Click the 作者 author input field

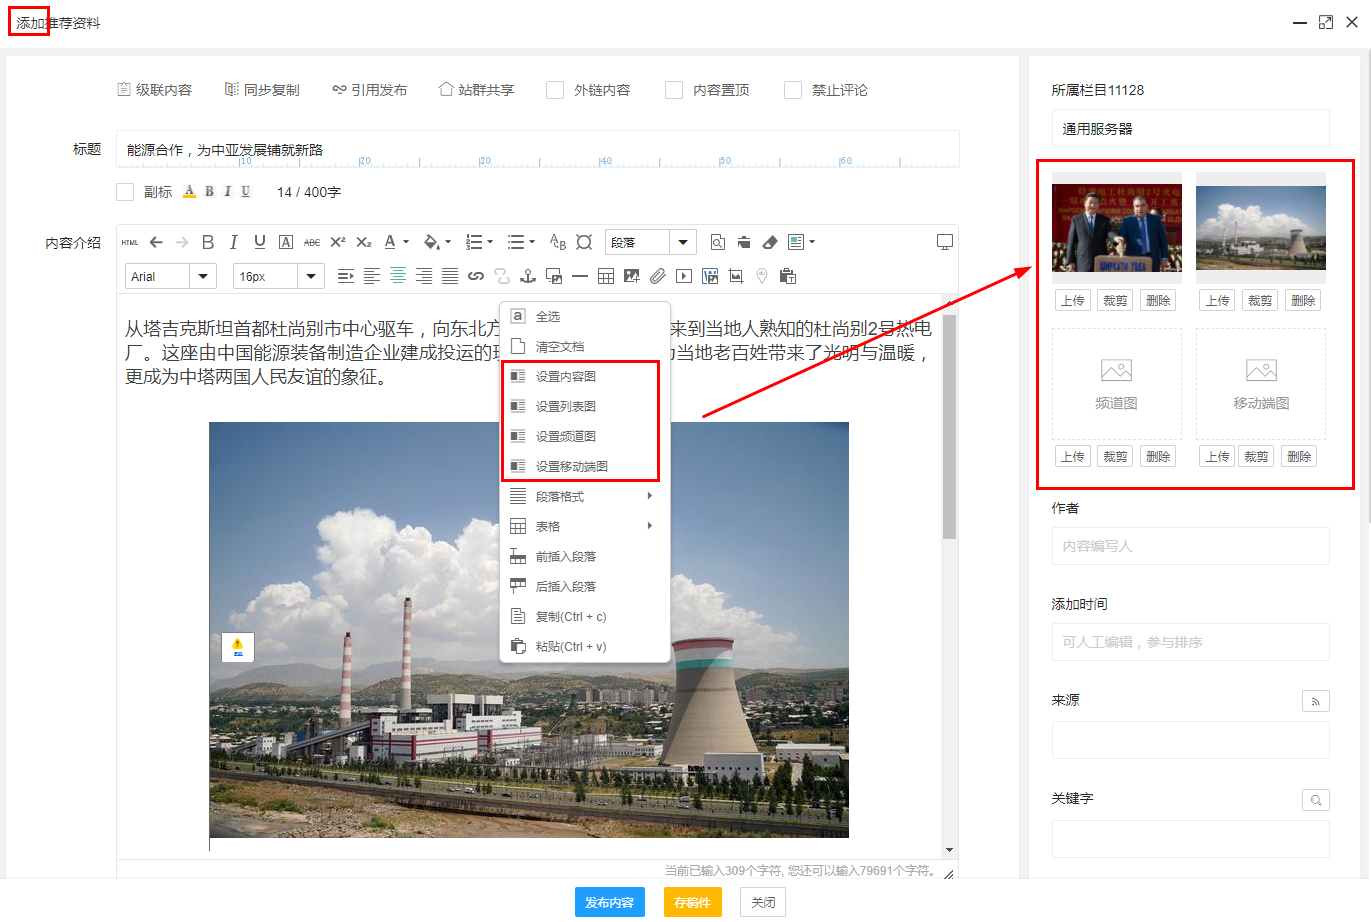coord(1190,546)
